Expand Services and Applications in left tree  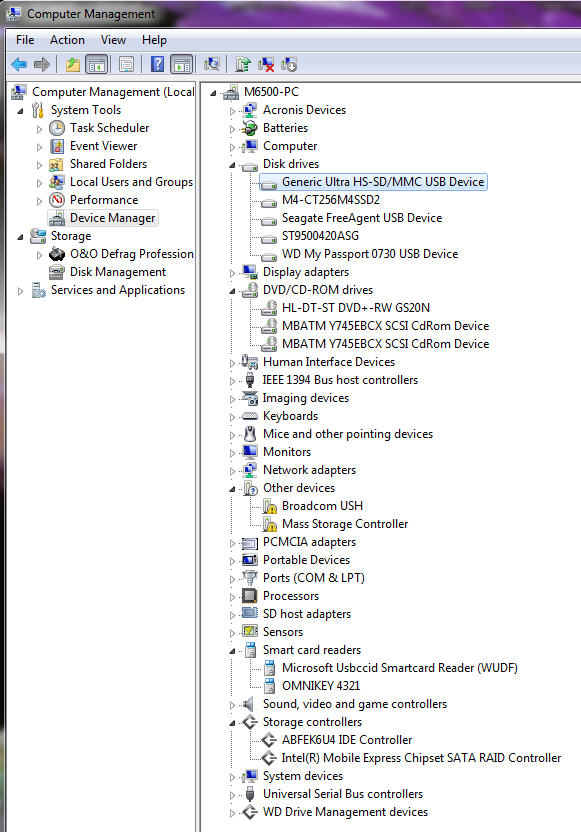(20, 291)
